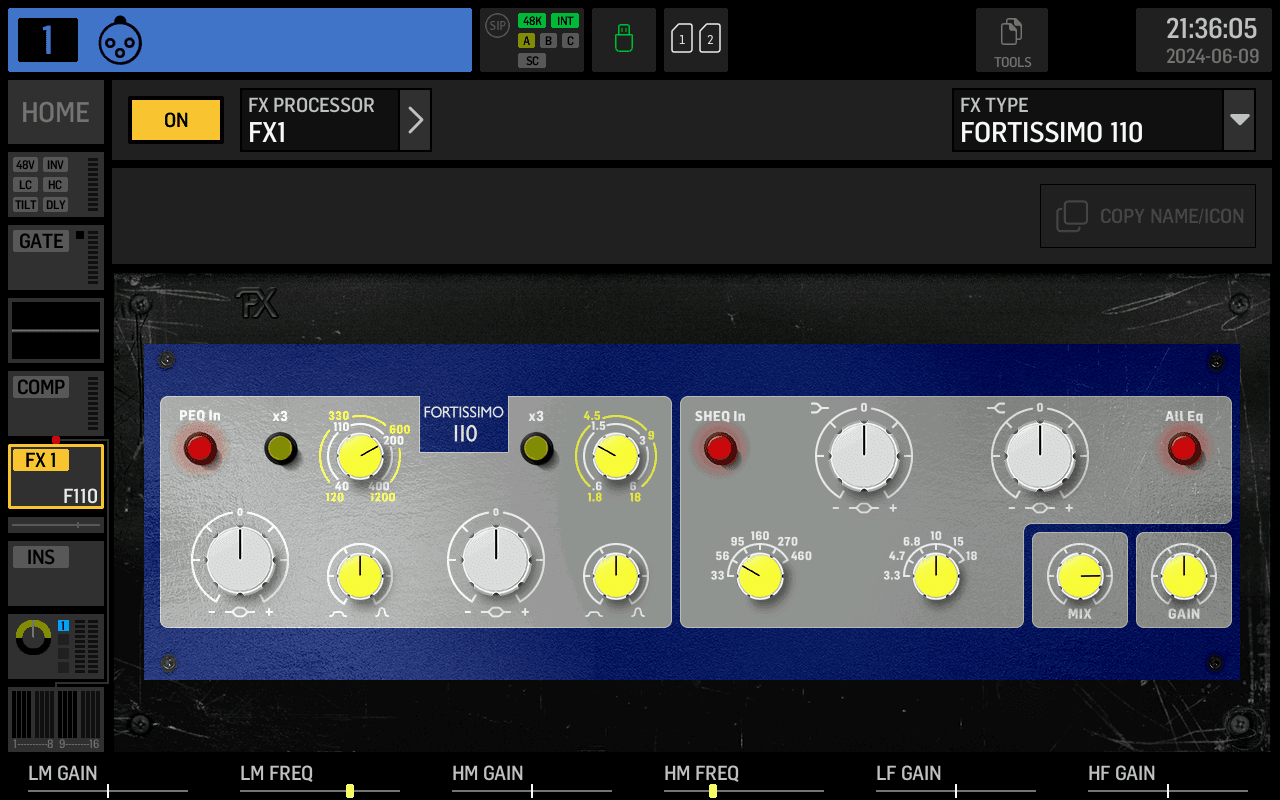This screenshot has height=800, width=1280.
Task: Click the SC indicator in status block
Action: coord(532,61)
